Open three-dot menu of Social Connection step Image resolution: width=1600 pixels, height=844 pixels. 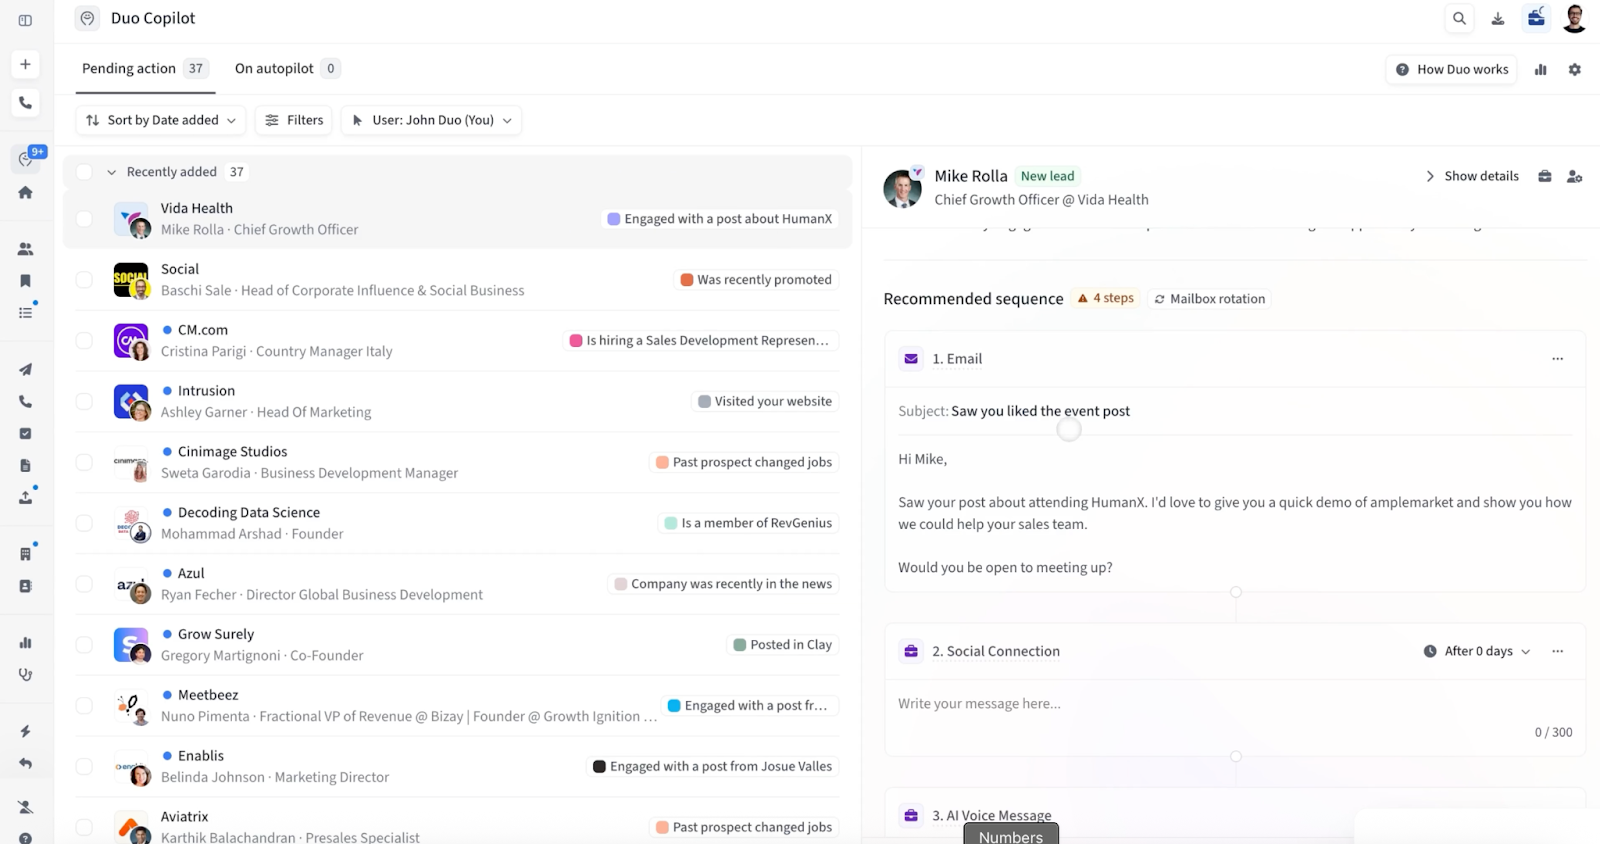click(1557, 651)
